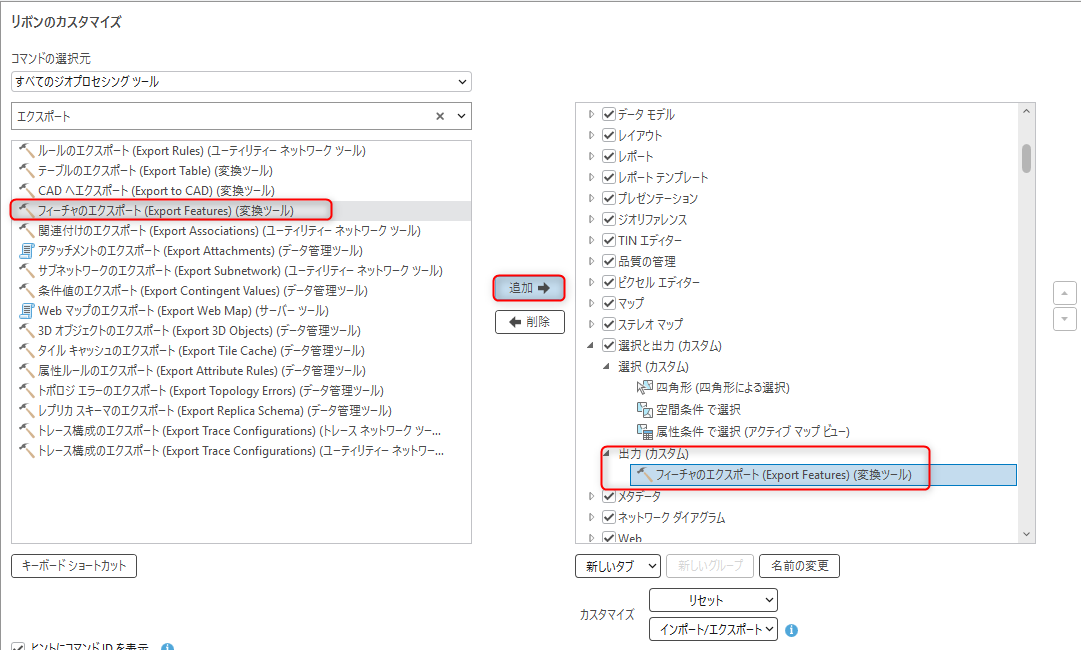Click the script icon beside Web マップのエクスポート

click(26, 311)
